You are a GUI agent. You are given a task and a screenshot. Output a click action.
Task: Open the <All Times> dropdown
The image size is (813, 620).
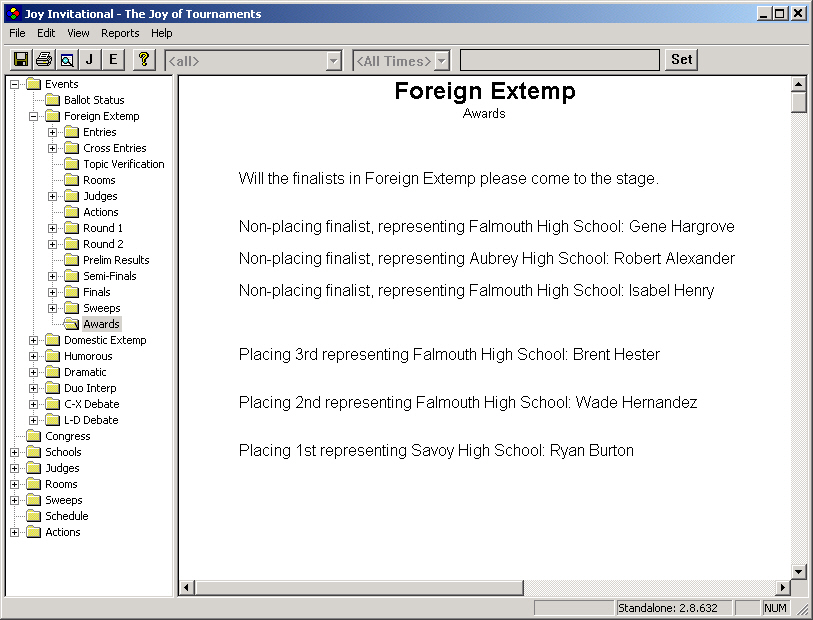tap(441, 61)
